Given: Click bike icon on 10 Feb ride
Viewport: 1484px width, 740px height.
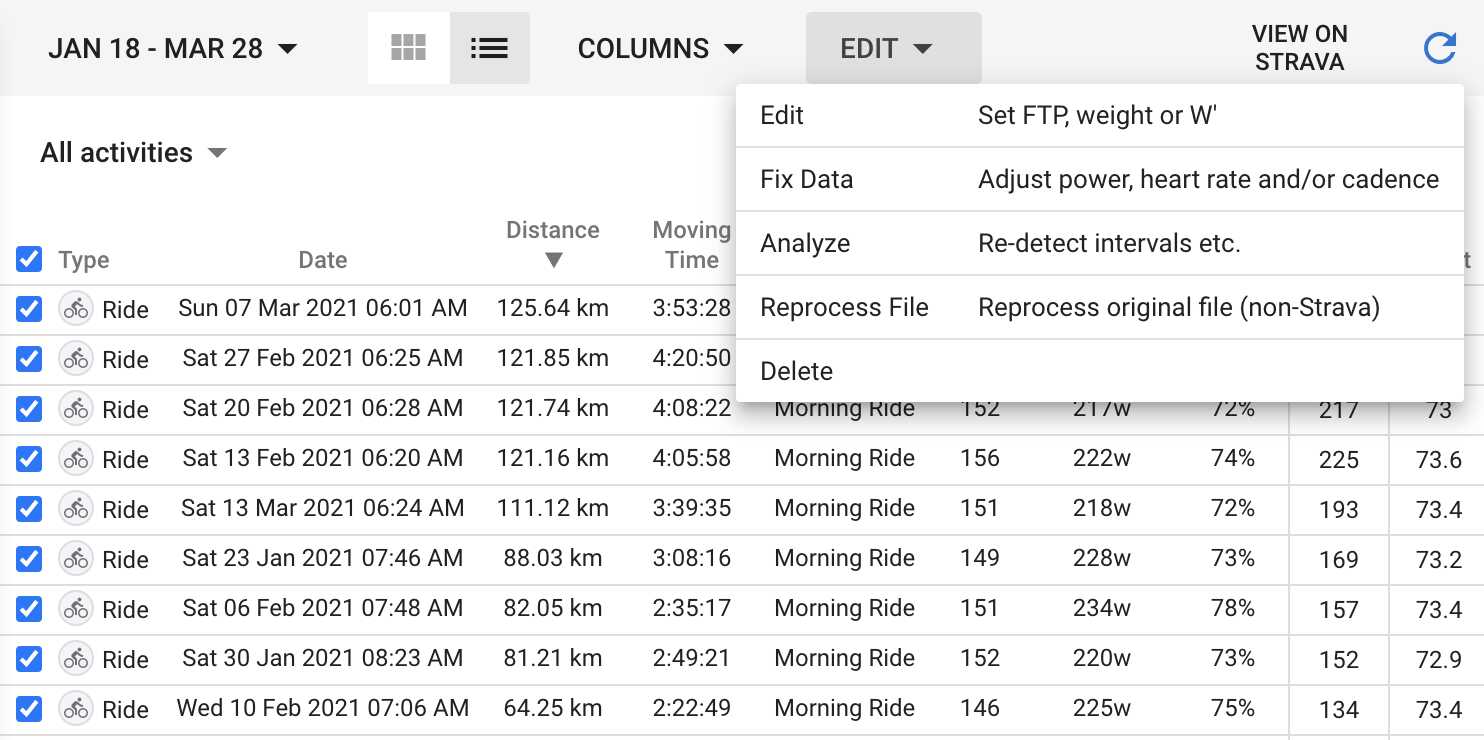Looking at the screenshot, I should 75,709.
